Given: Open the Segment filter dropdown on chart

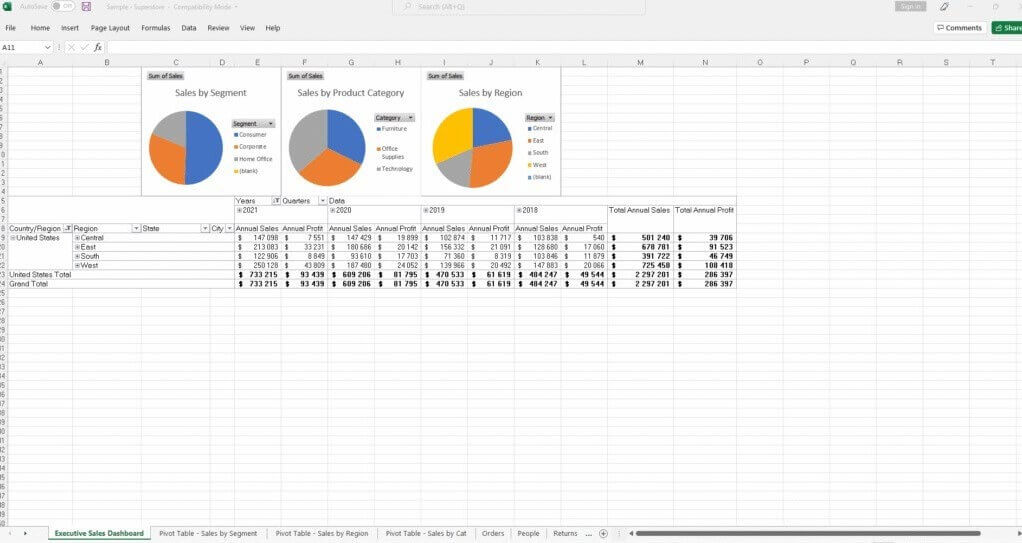Looking at the screenshot, I should [x=271, y=123].
